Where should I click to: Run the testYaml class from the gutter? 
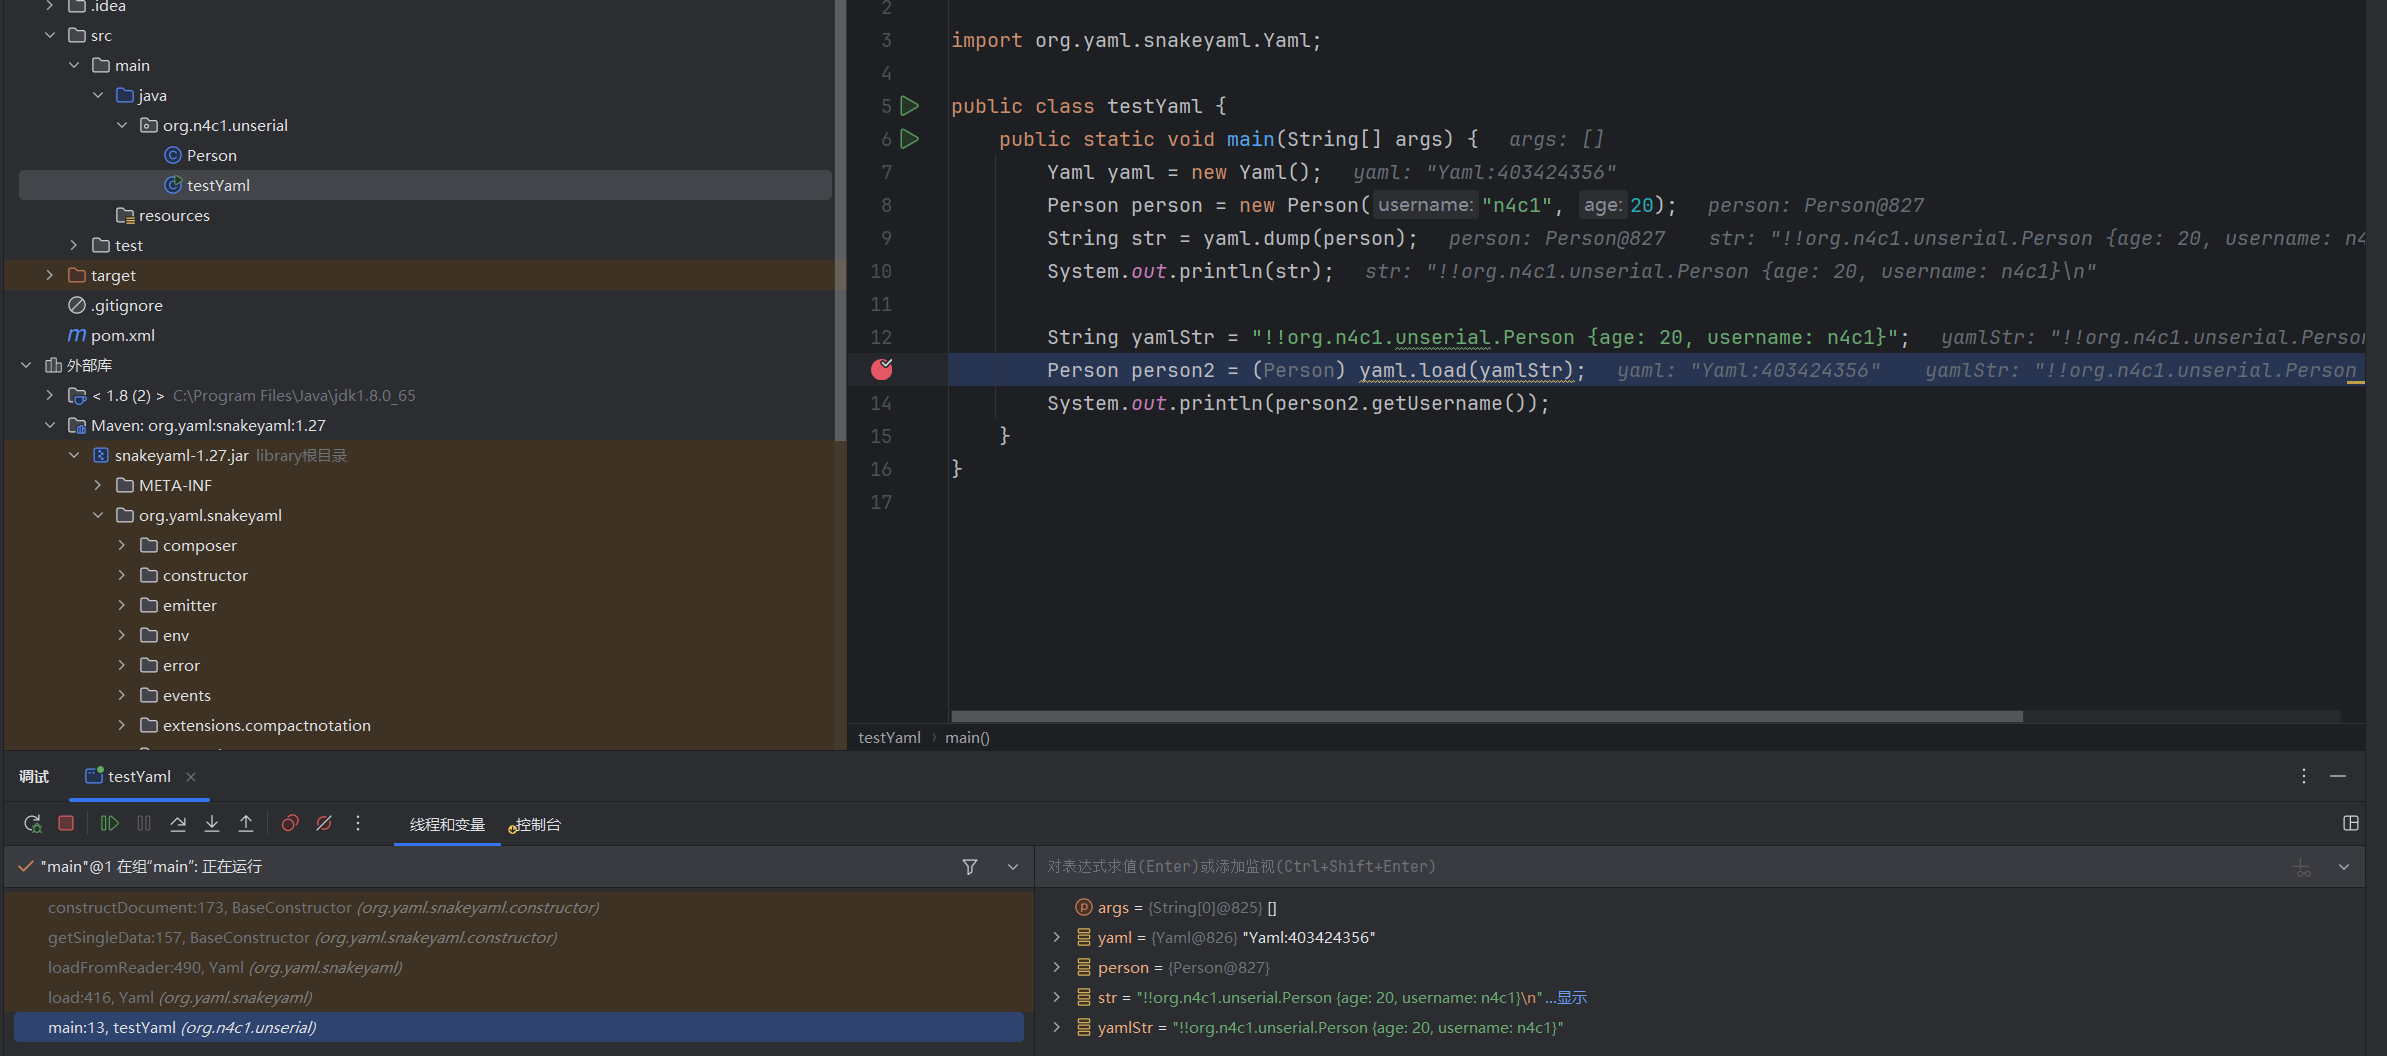(x=909, y=106)
